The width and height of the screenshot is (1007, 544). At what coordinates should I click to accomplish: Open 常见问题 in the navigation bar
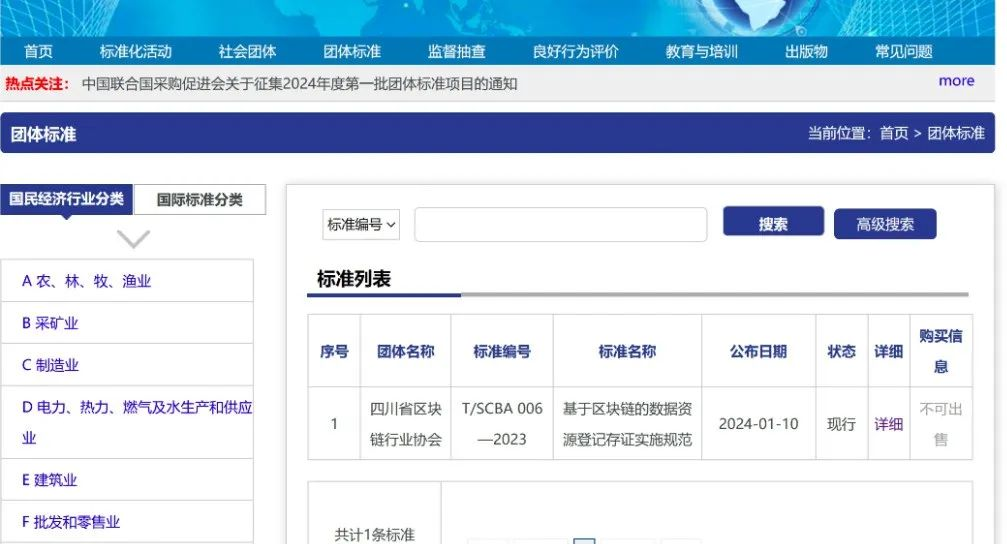pyautogui.click(x=903, y=52)
